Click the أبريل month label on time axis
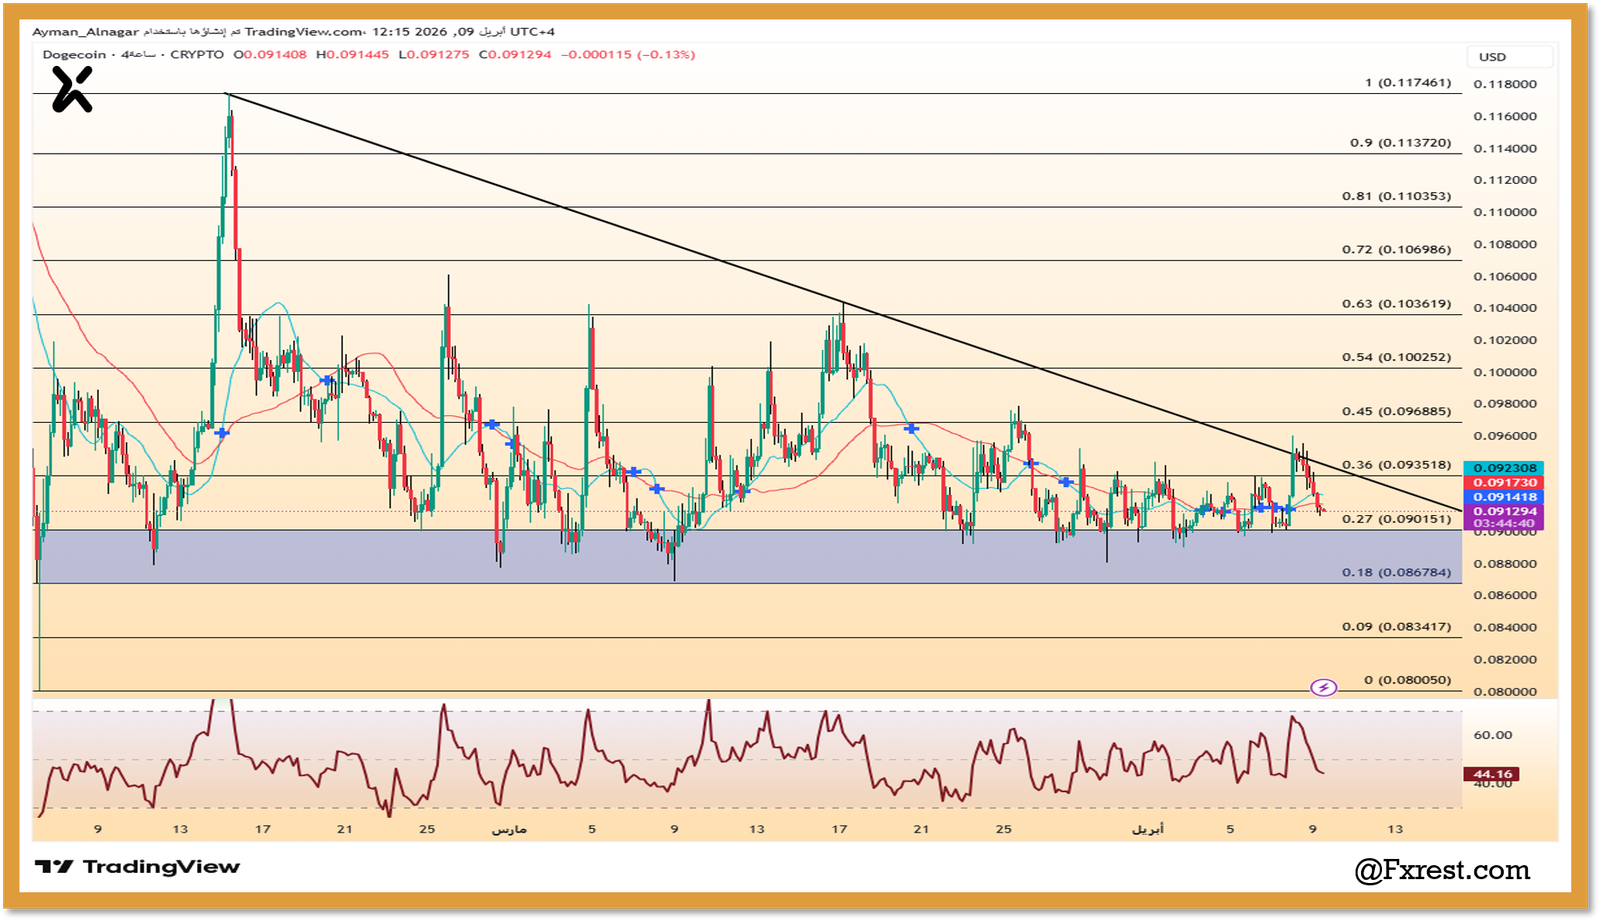The image size is (1600, 921). 1147,829
